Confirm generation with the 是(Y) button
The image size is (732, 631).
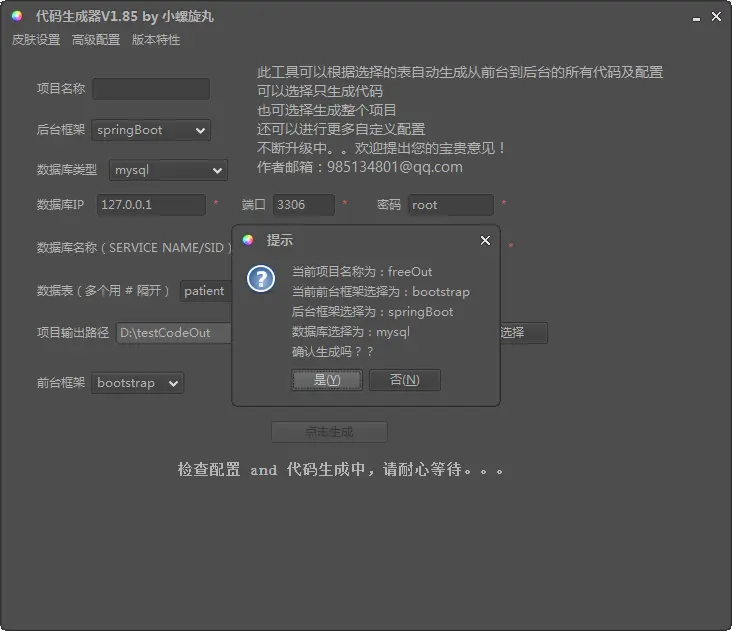pos(327,380)
